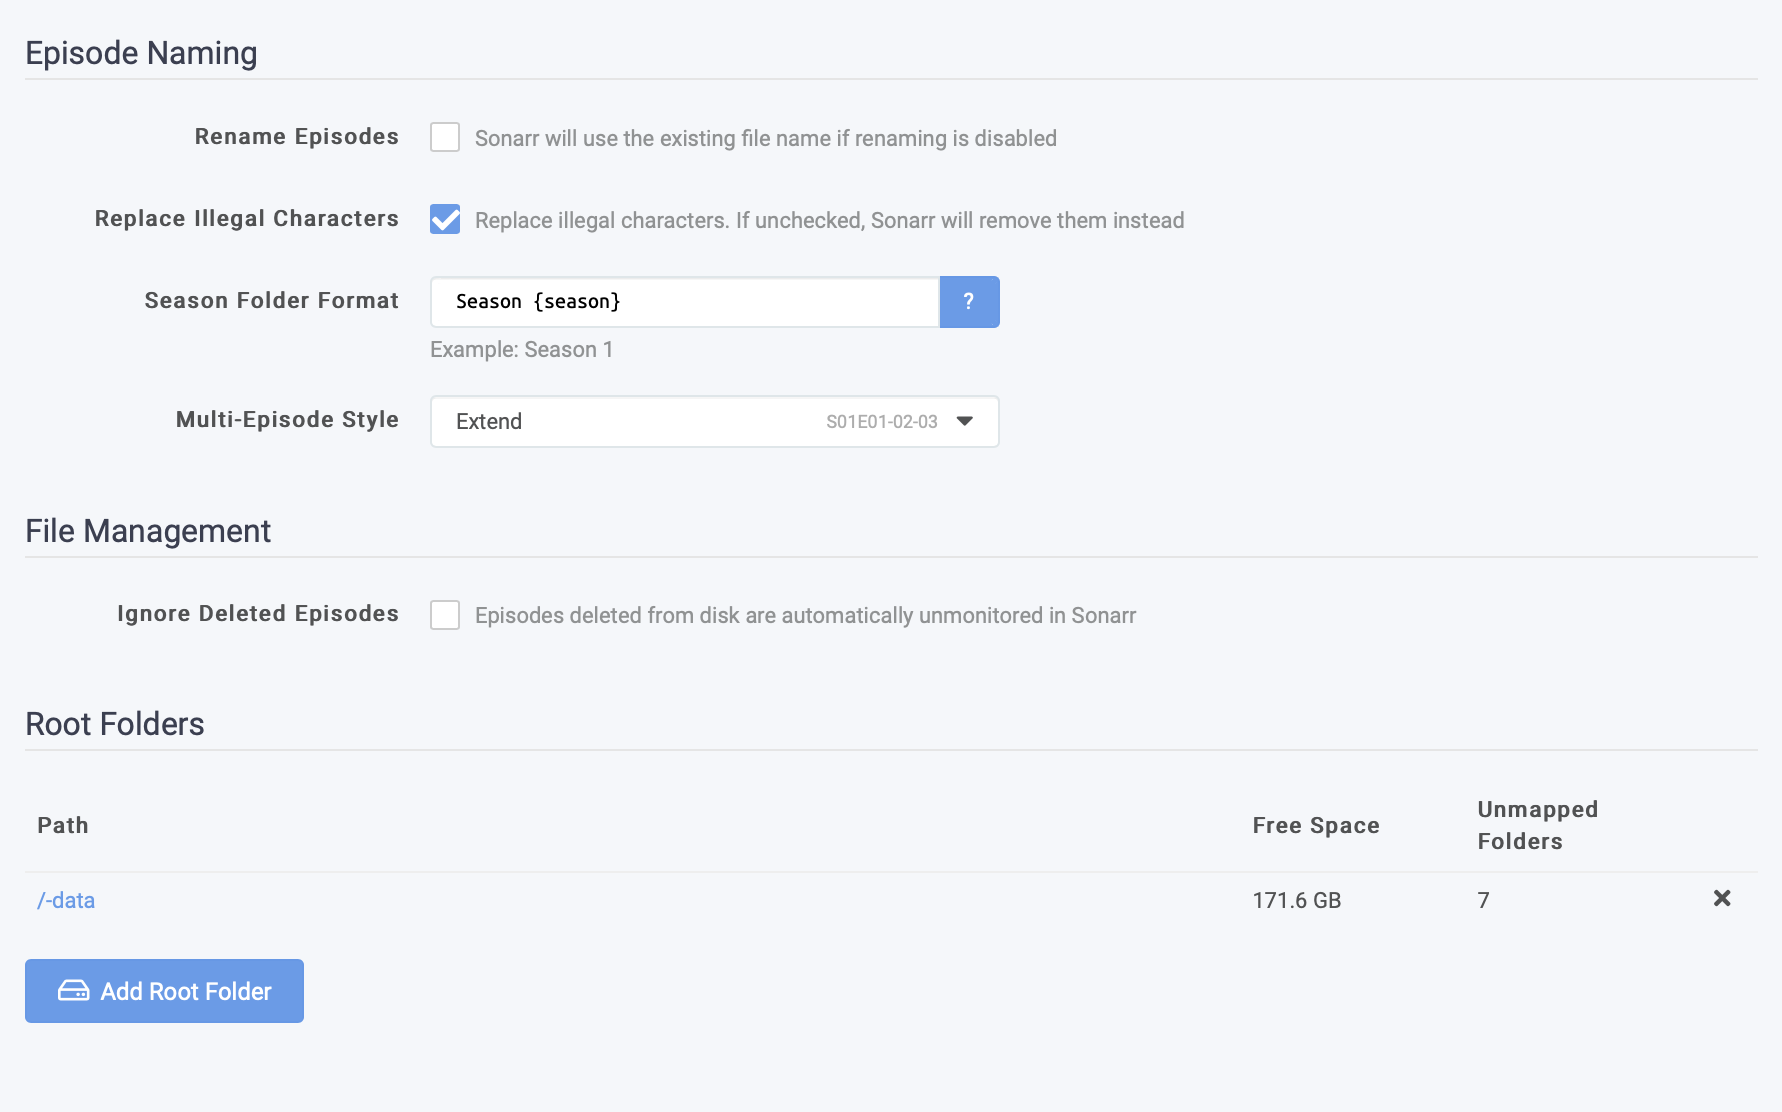Click the Path column header
The width and height of the screenshot is (1782, 1112).
point(63,825)
